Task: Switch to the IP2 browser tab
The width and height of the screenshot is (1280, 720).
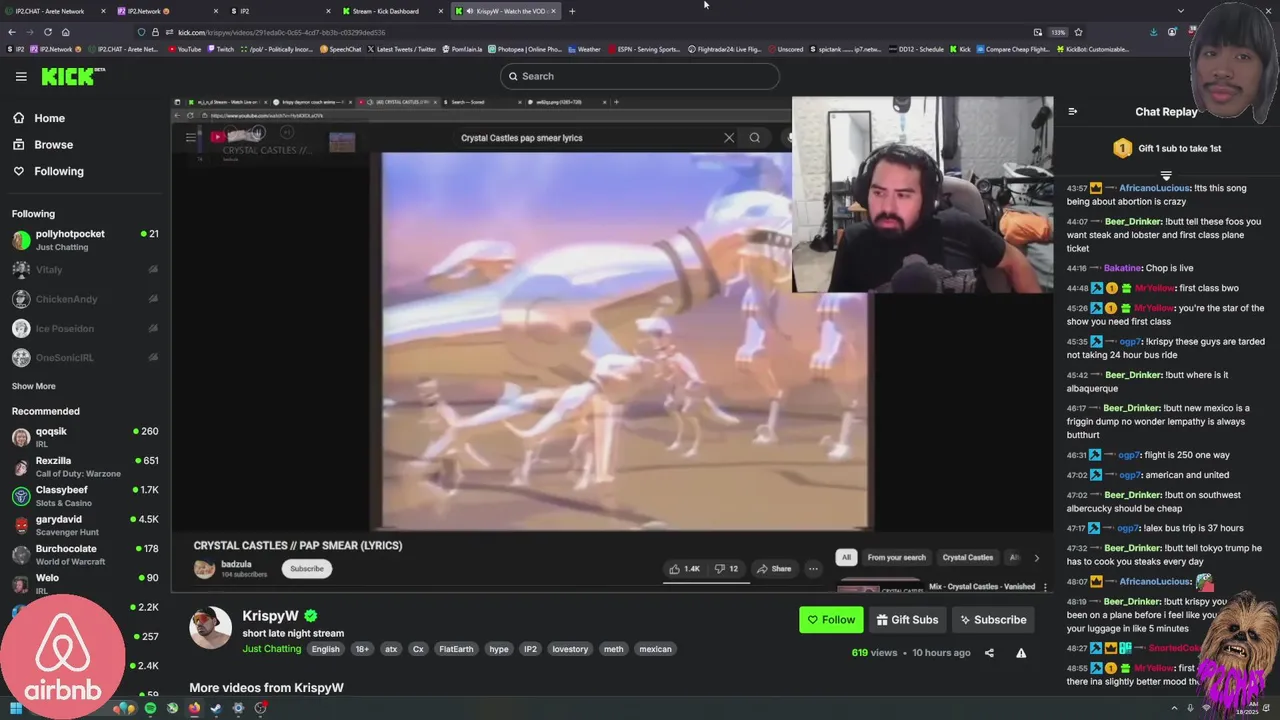Action: click(x=280, y=11)
